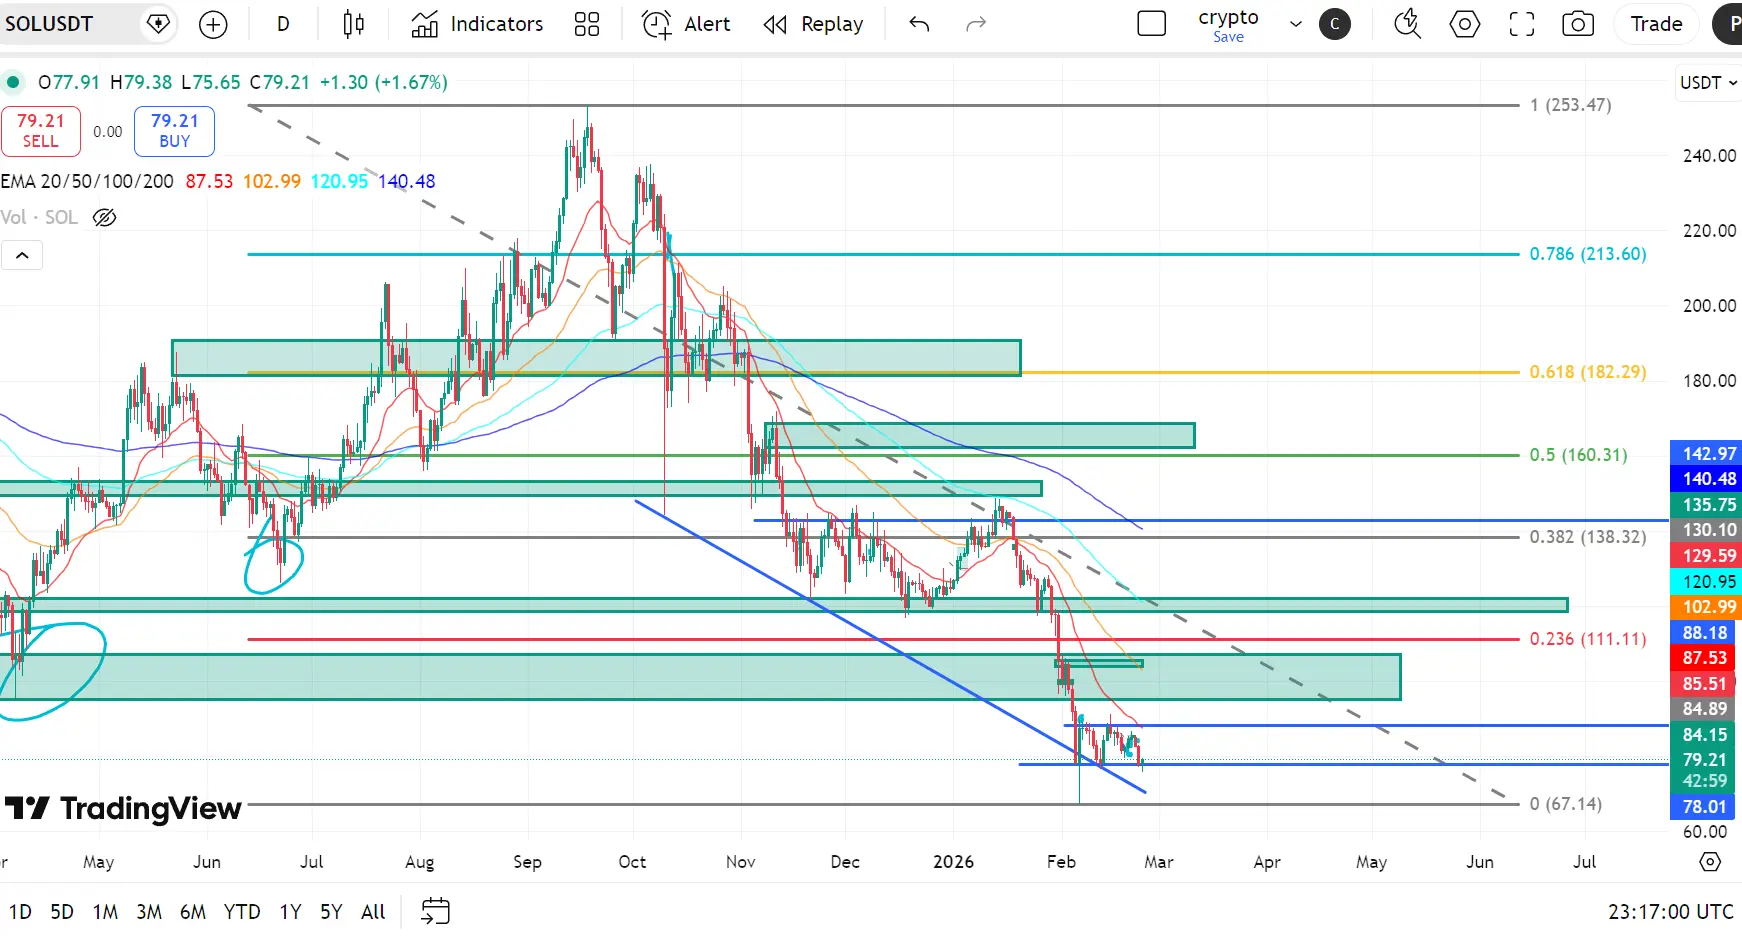Select the 3M date range
Image resolution: width=1742 pixels, height=936 pixels.
[x=149, y=912]
